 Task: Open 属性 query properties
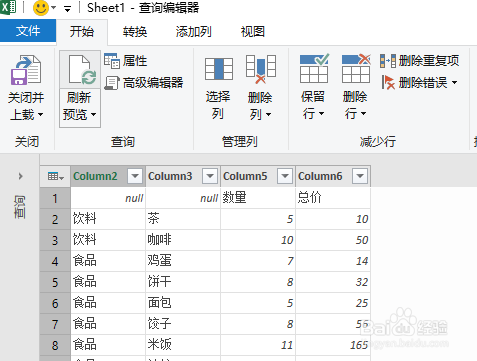point(135,61)
